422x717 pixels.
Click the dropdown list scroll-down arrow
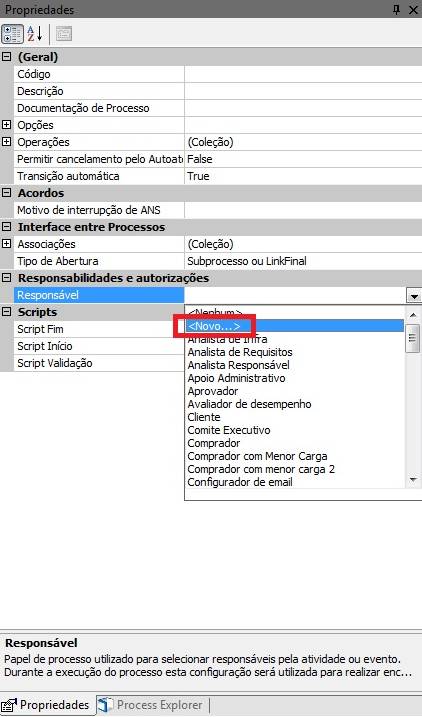tap(413, 480)
